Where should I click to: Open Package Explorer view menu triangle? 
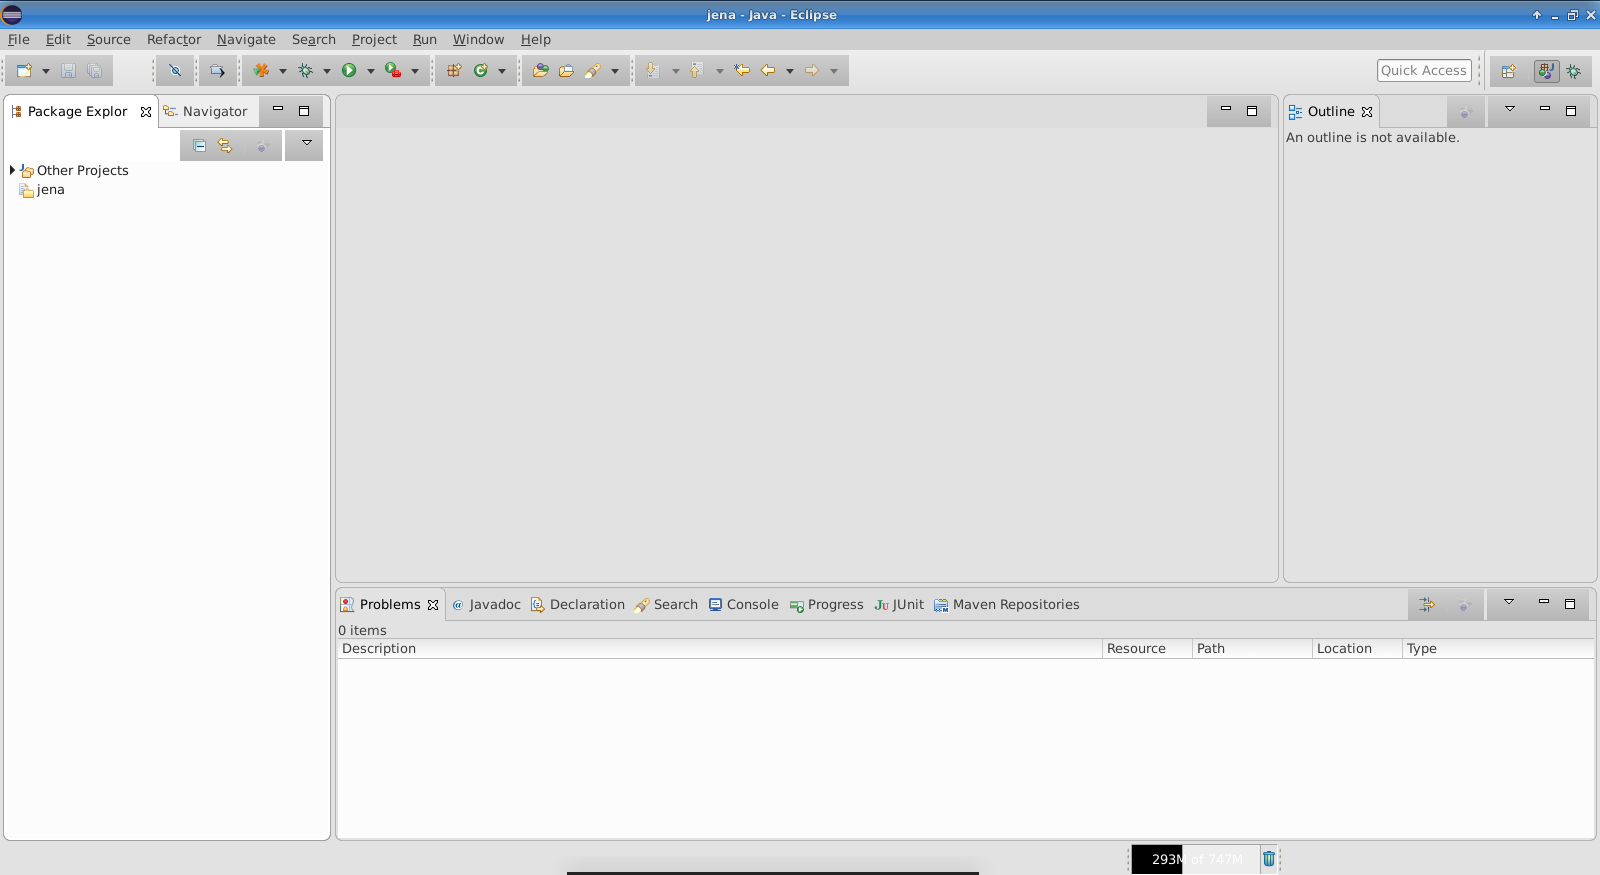click(306, 144)
